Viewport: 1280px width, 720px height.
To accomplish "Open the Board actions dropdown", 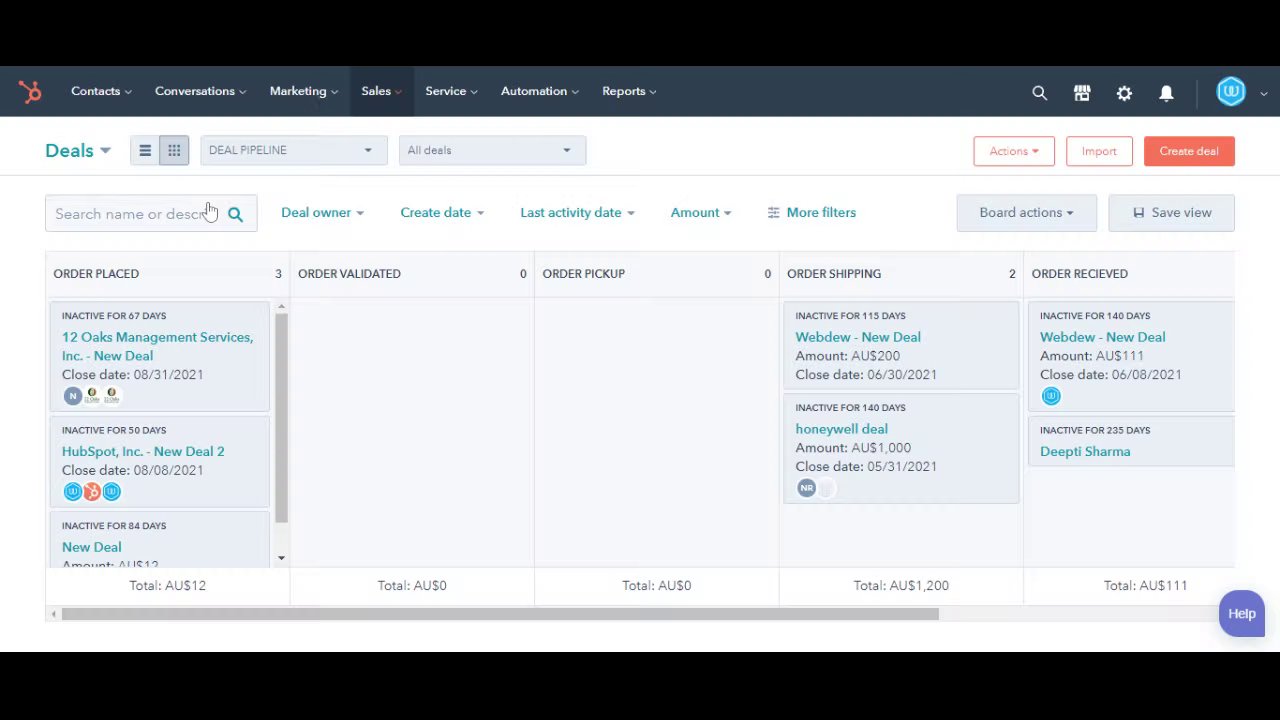I will (1026, 212).
